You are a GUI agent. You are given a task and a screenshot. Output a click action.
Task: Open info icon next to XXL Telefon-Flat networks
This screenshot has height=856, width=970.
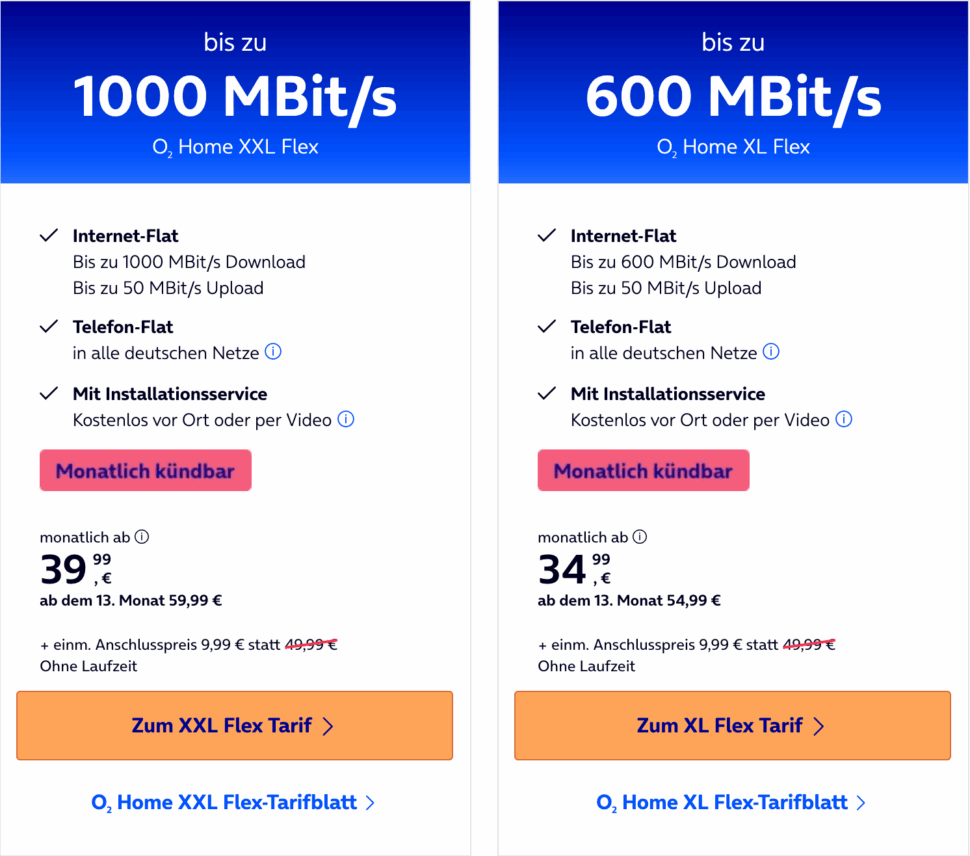point(273,352)
